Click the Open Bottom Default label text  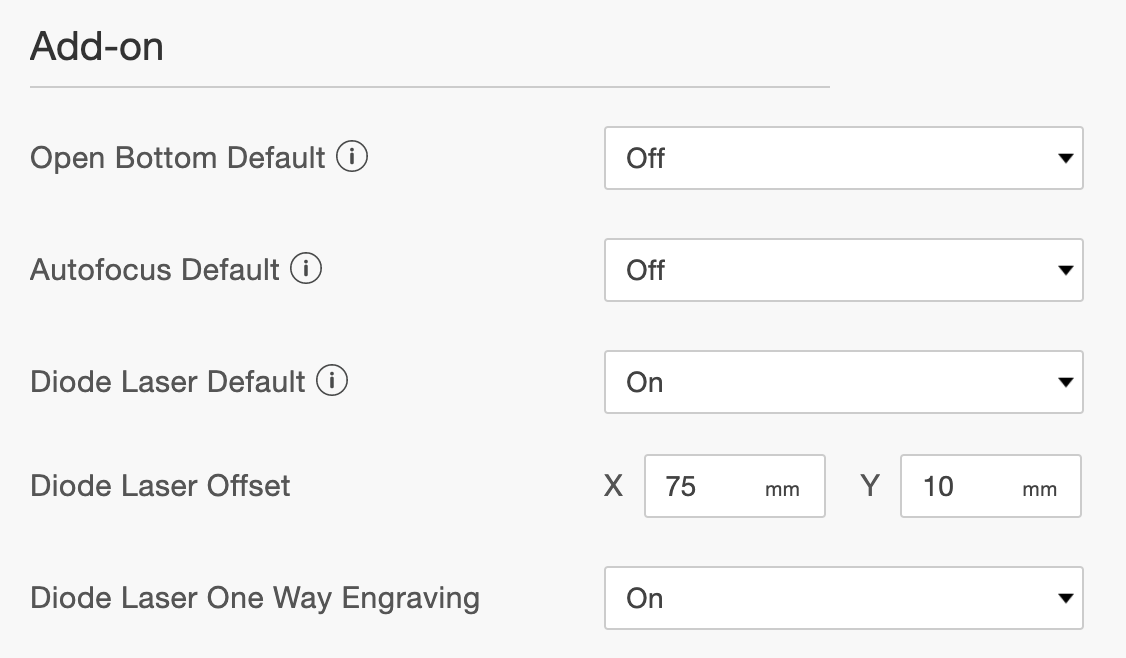click(177, 158)
